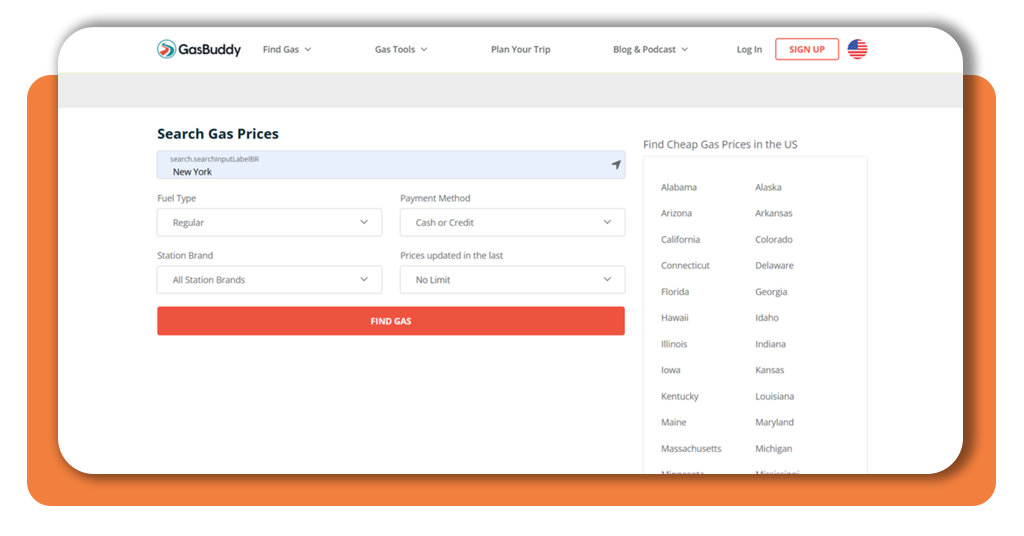Expand the Find Gas menu chevron
The height and width of the screenshot is (536, 1024).
(308, 50)
